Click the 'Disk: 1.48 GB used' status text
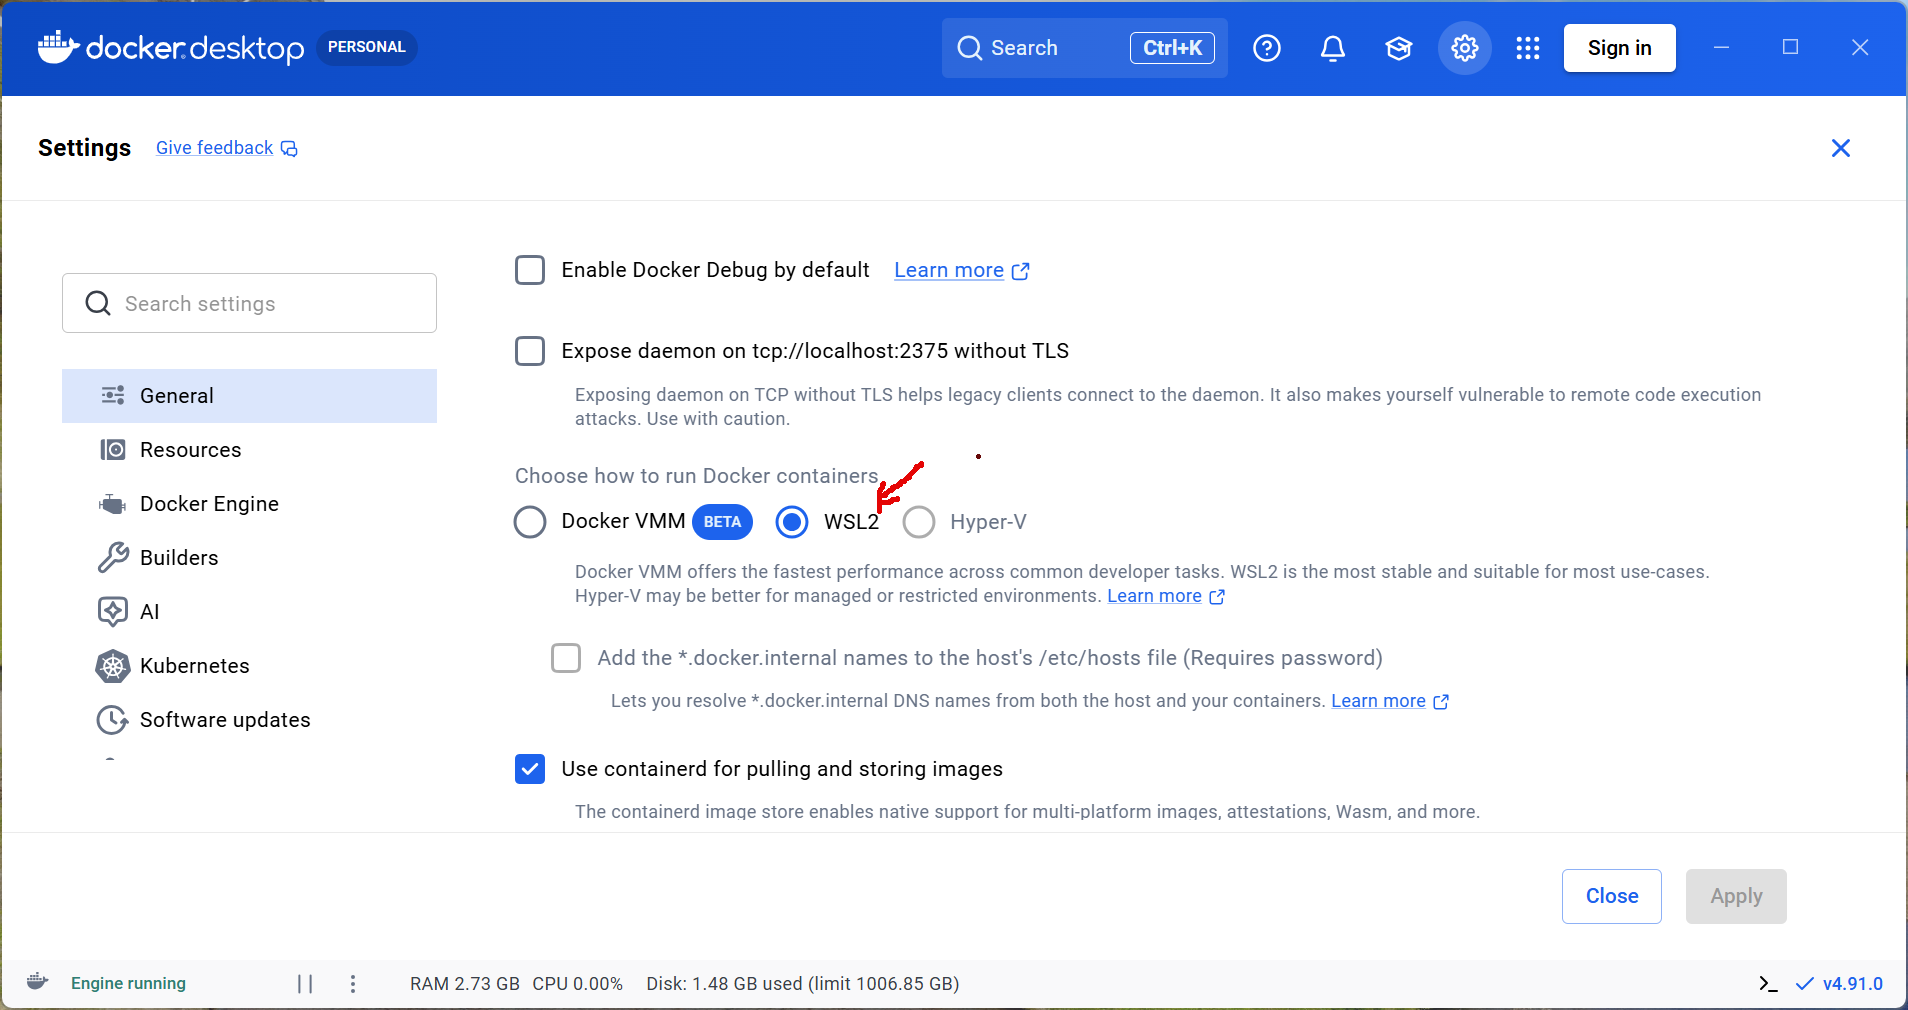 pyautogui.click(x=724, y=984)
